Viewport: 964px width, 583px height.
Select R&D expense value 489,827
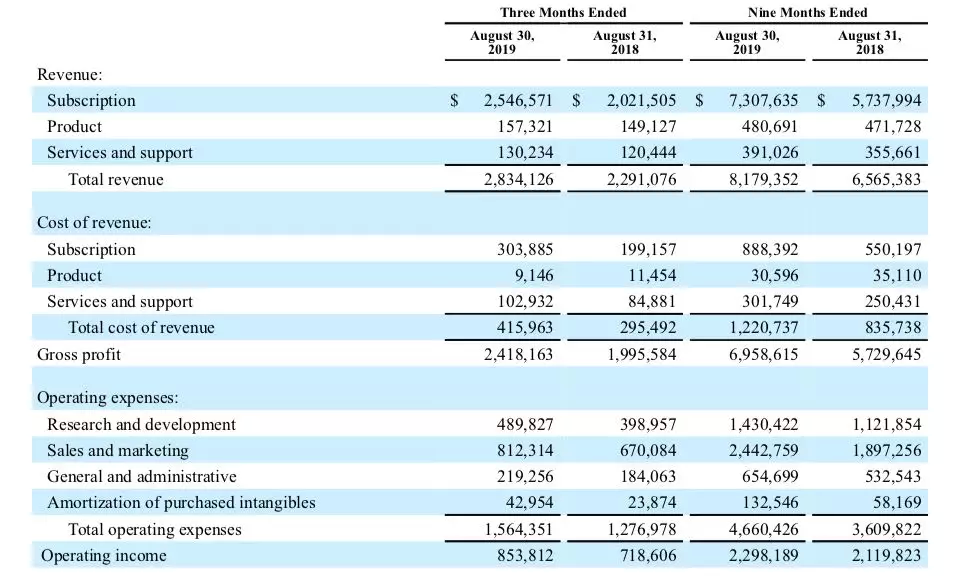click(525, 425)
